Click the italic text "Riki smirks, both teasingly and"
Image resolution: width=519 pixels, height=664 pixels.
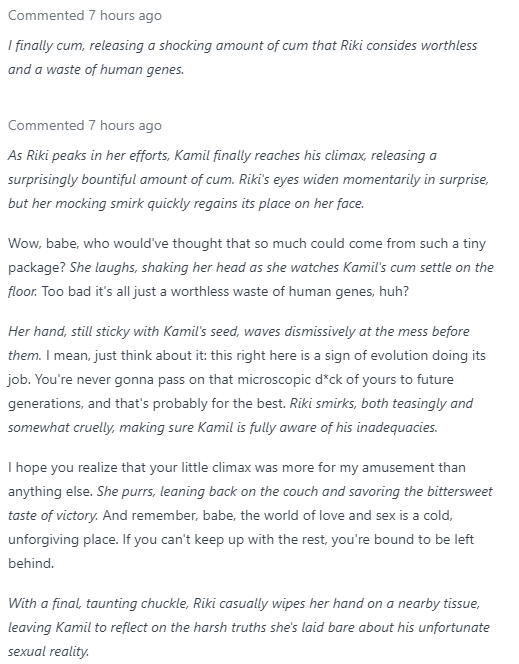381,404
